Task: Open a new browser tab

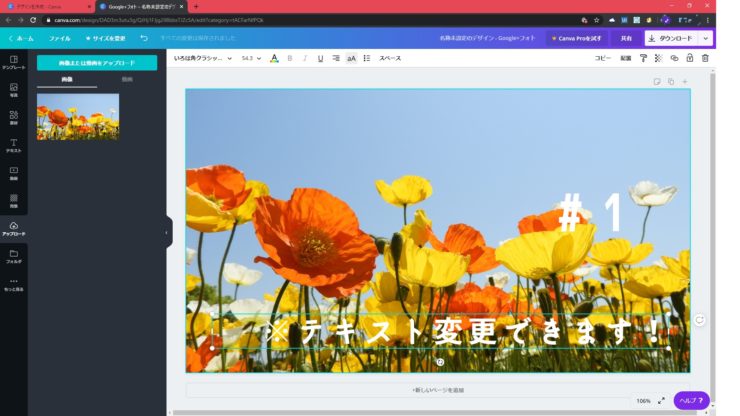Action: point(196,7)
